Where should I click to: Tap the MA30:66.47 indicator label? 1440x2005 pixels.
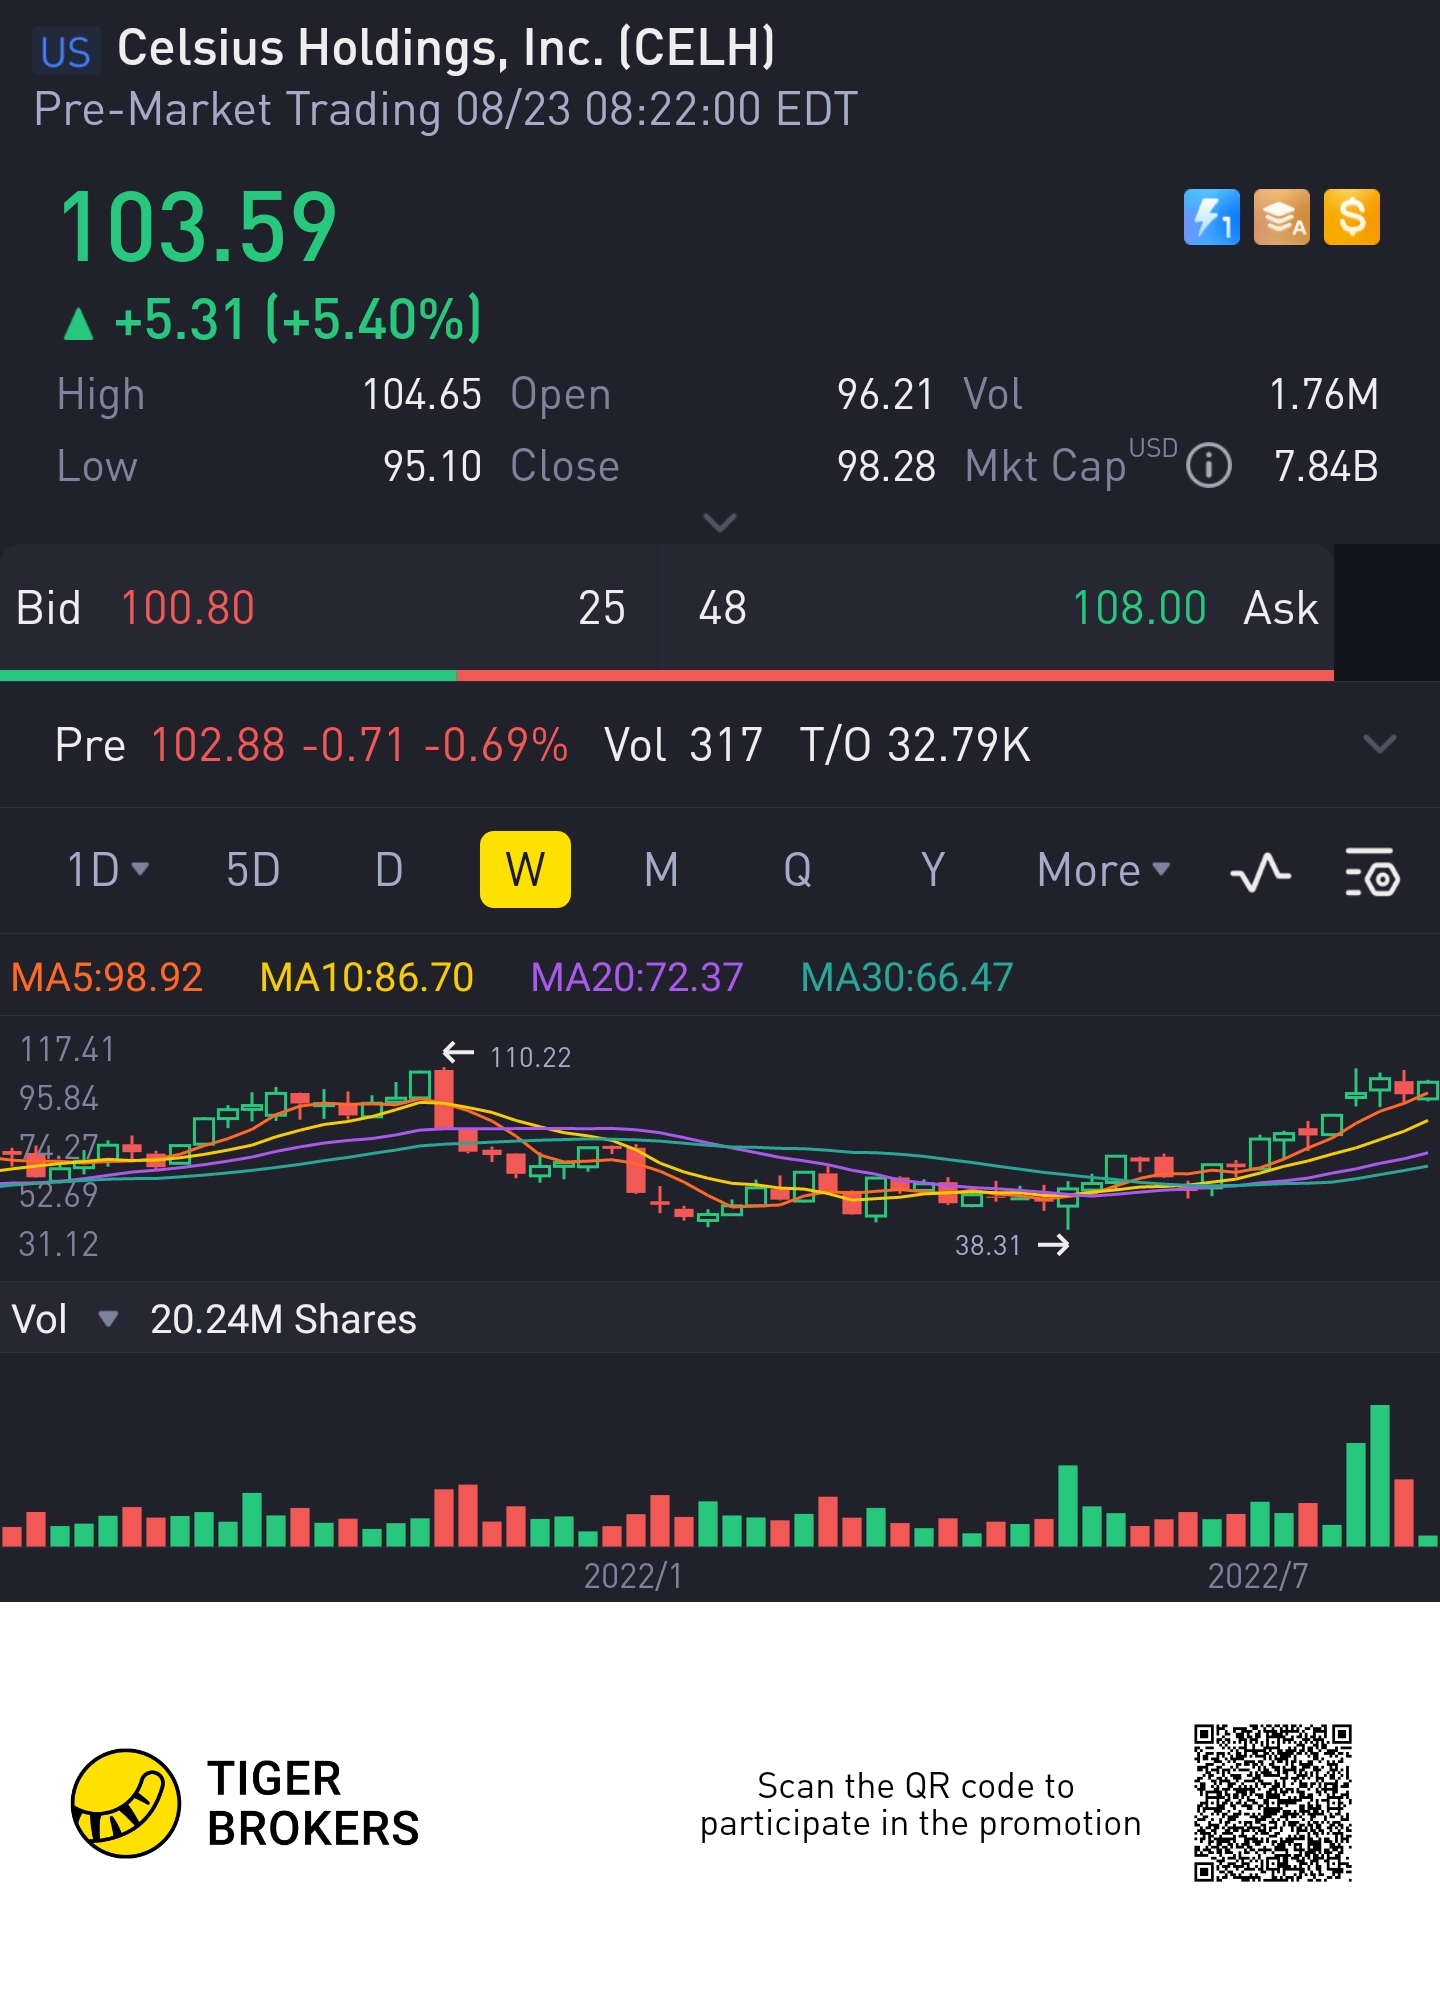(907, 977)
